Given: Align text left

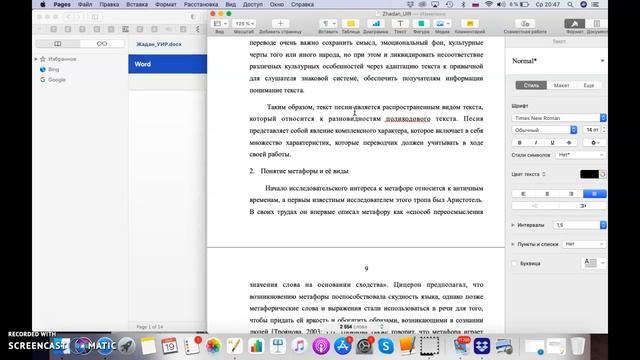Looking at the screenshot, I should [523, 194].
